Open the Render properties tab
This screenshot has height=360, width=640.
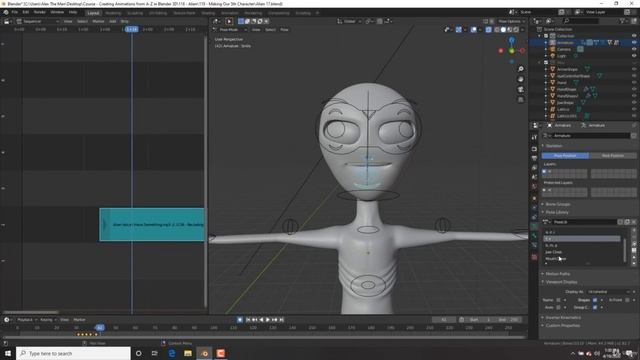534,149
